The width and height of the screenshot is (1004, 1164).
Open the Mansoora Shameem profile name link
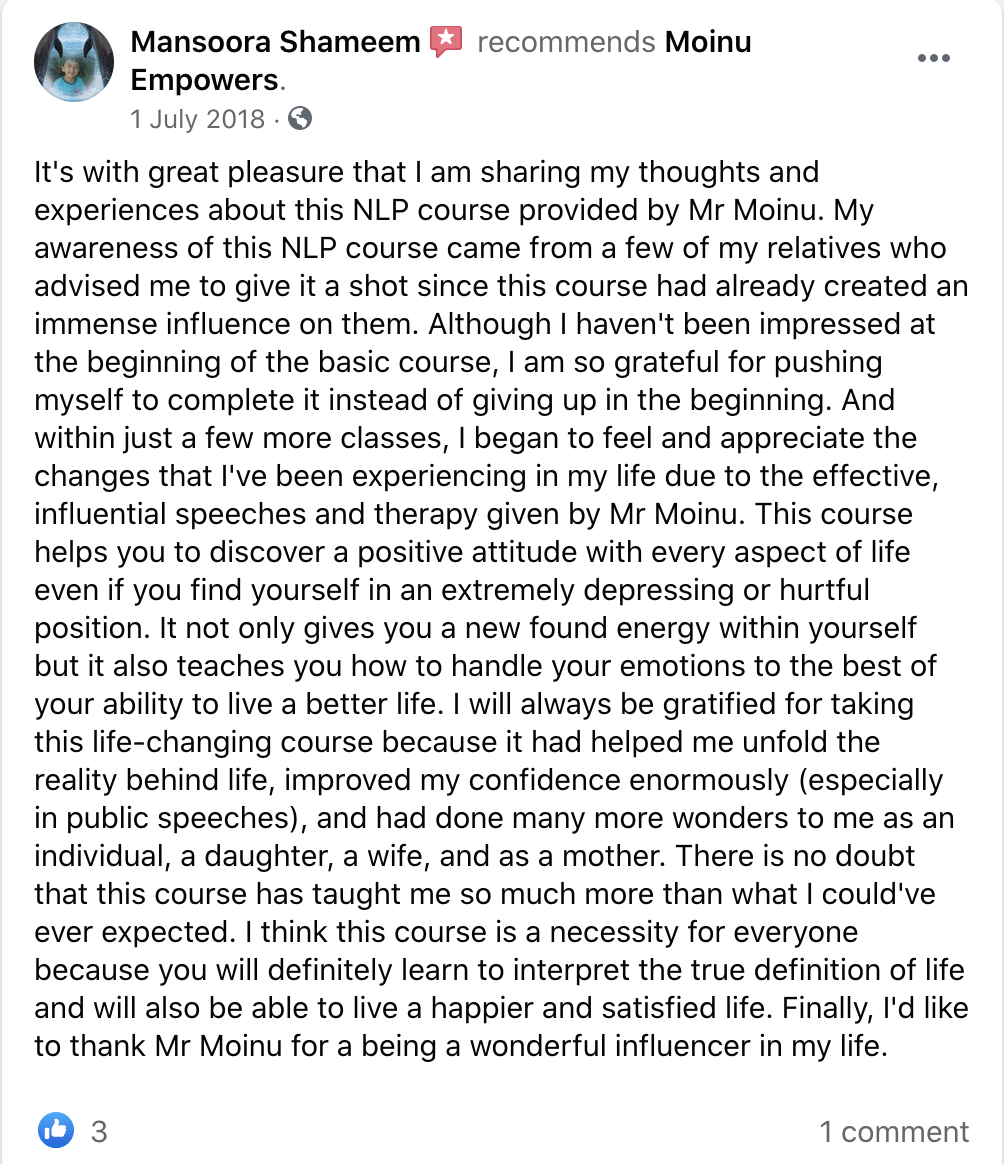point(276,42)
